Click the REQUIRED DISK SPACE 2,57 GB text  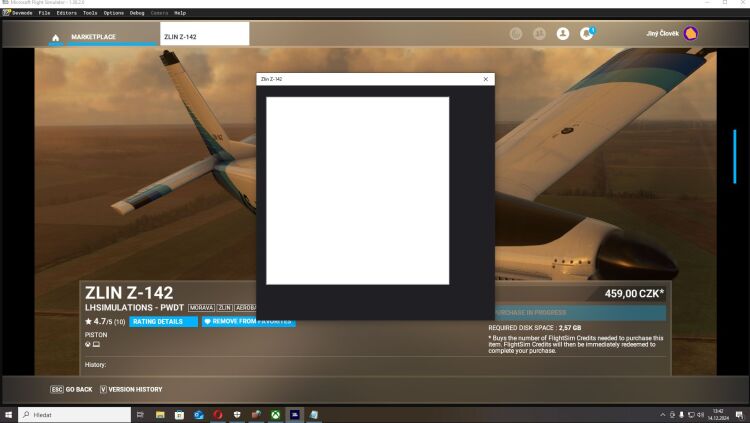click(x=534, y=328)
